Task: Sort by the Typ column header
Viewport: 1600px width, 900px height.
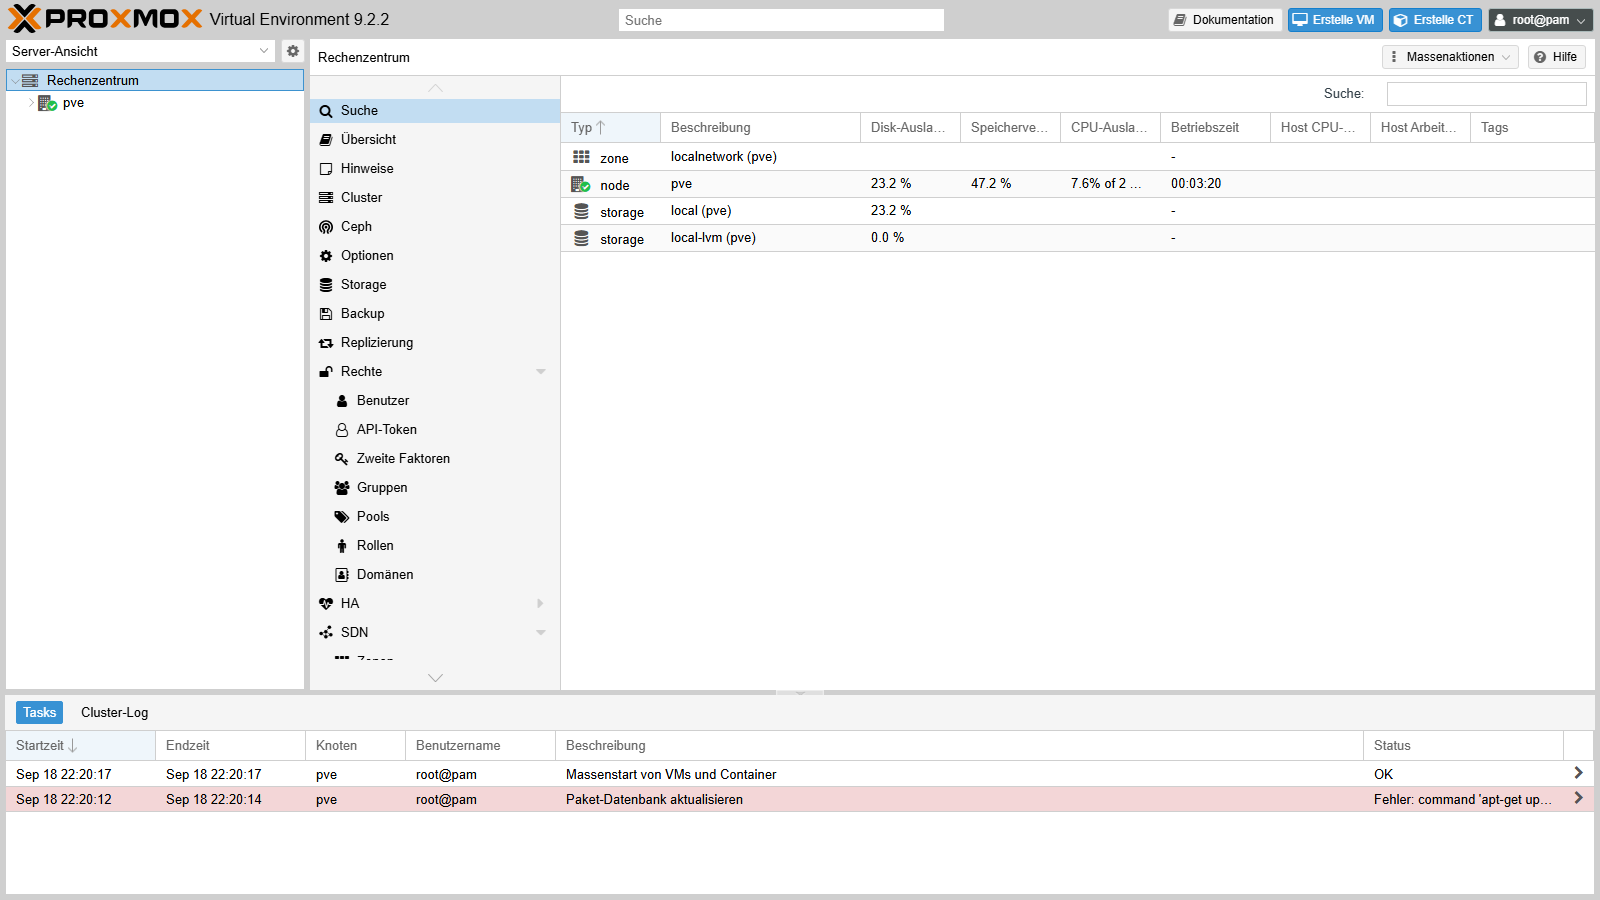Action: (x=610, y=128)
